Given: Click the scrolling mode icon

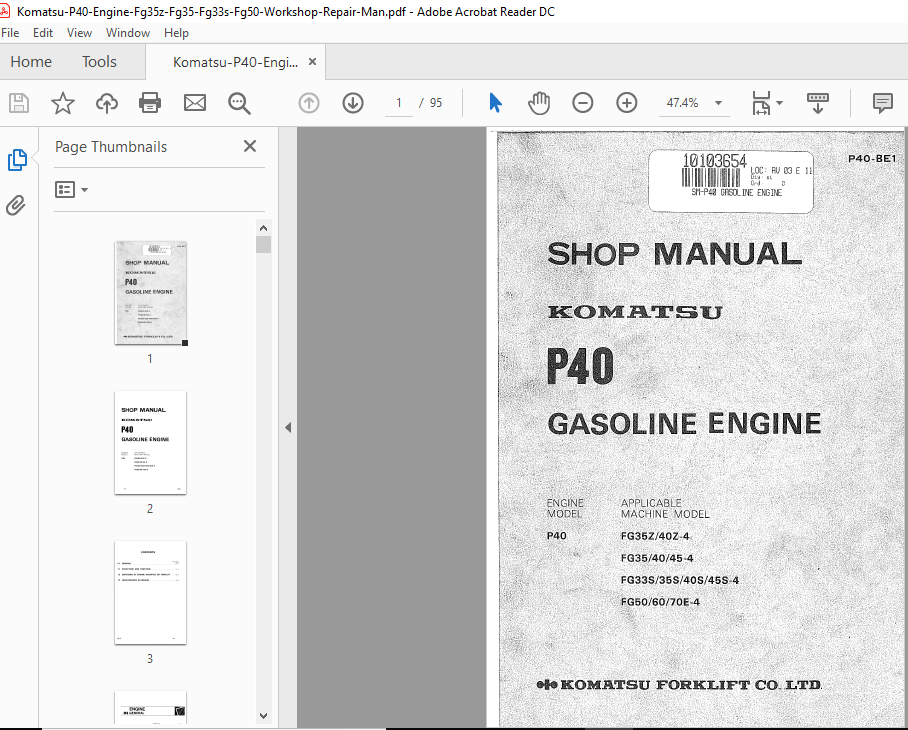Looking at the screenshot, I should click(x=818, y=103).
